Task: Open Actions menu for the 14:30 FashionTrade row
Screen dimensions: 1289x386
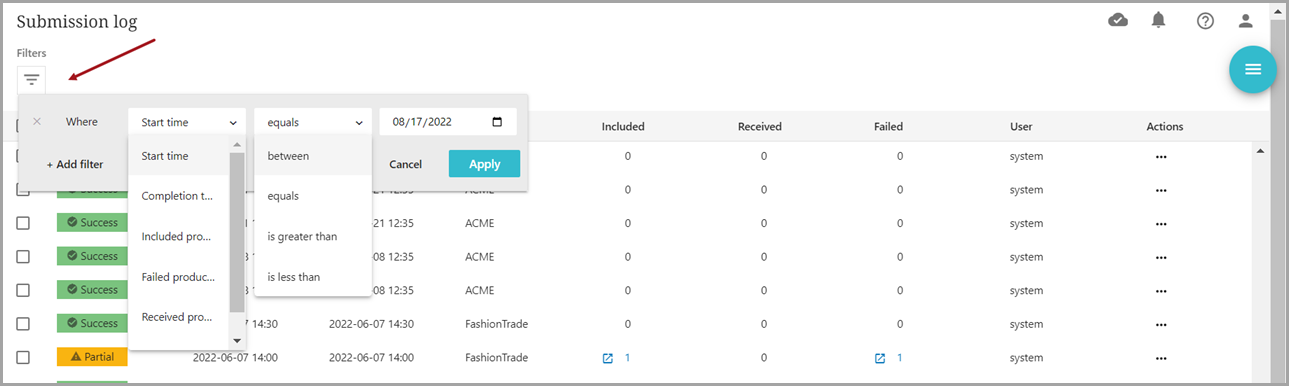Action: 1161,324
